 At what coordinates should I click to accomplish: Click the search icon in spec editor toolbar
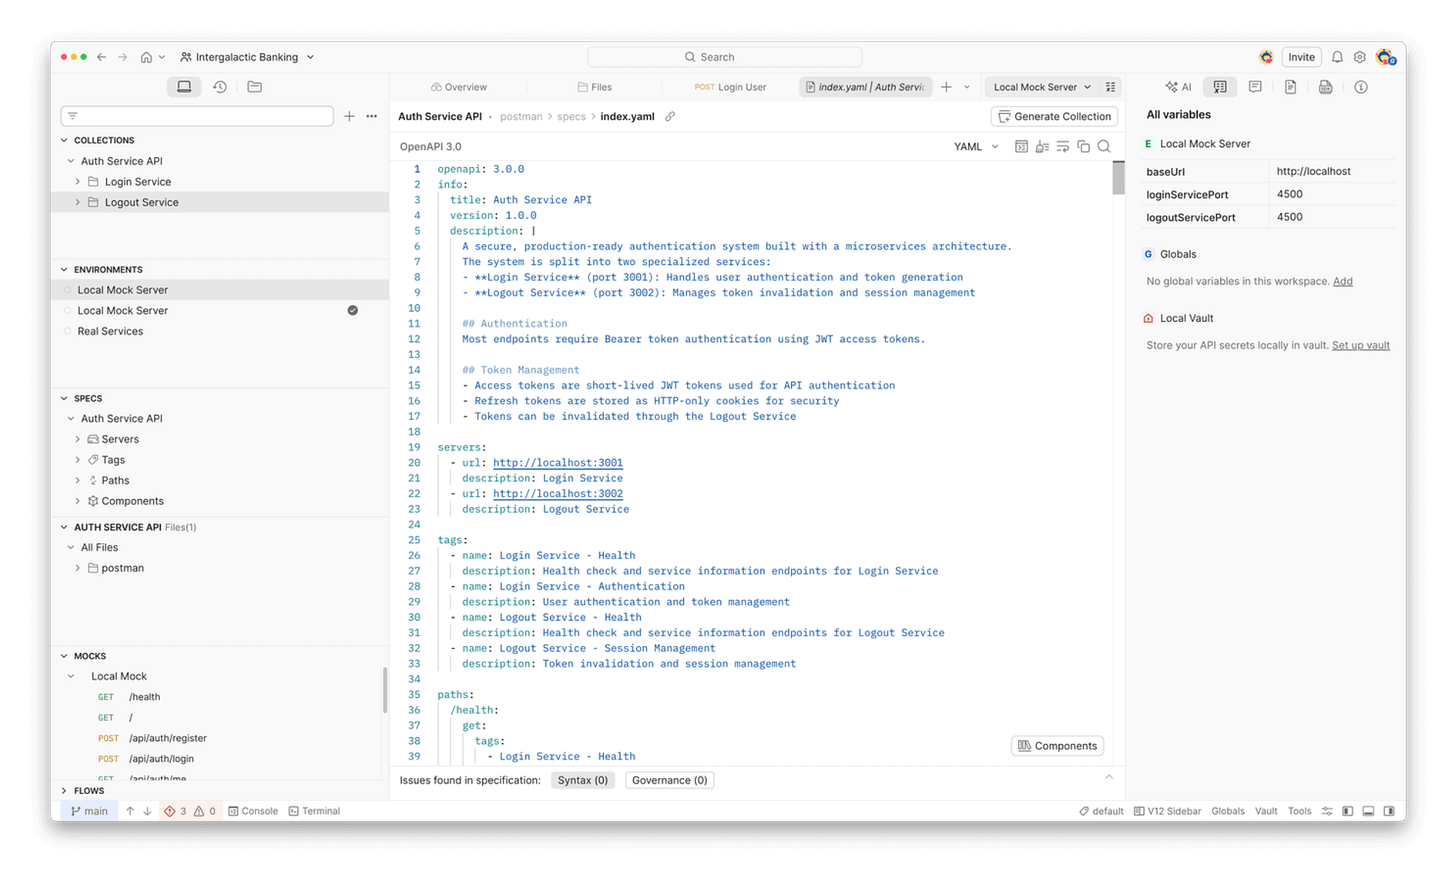1104,146
